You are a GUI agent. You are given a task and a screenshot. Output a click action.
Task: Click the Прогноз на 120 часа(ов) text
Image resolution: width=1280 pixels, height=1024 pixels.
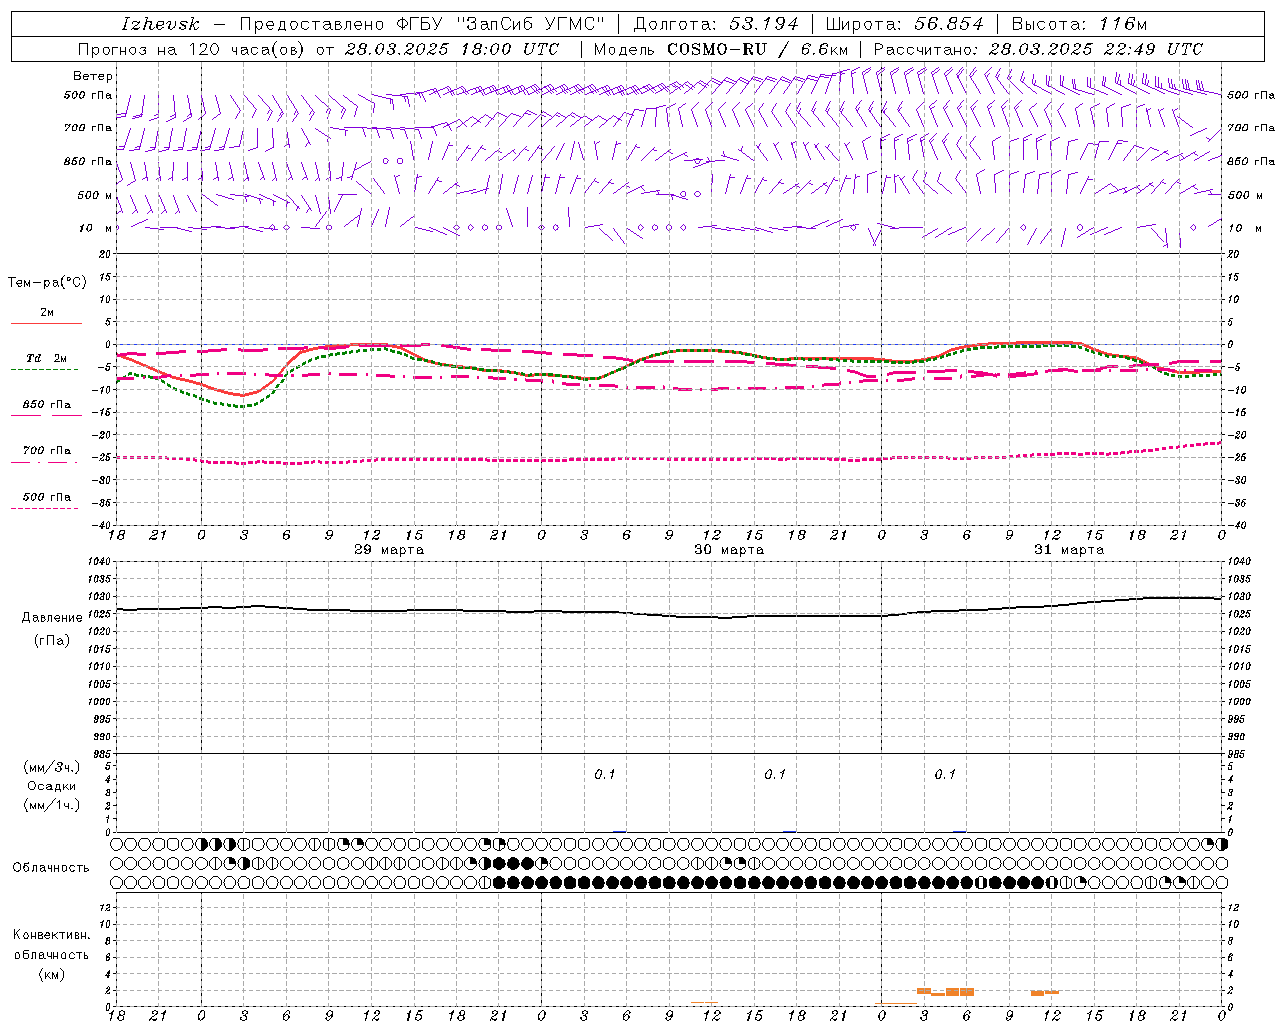pyautogui.click(x=192, y=49)
